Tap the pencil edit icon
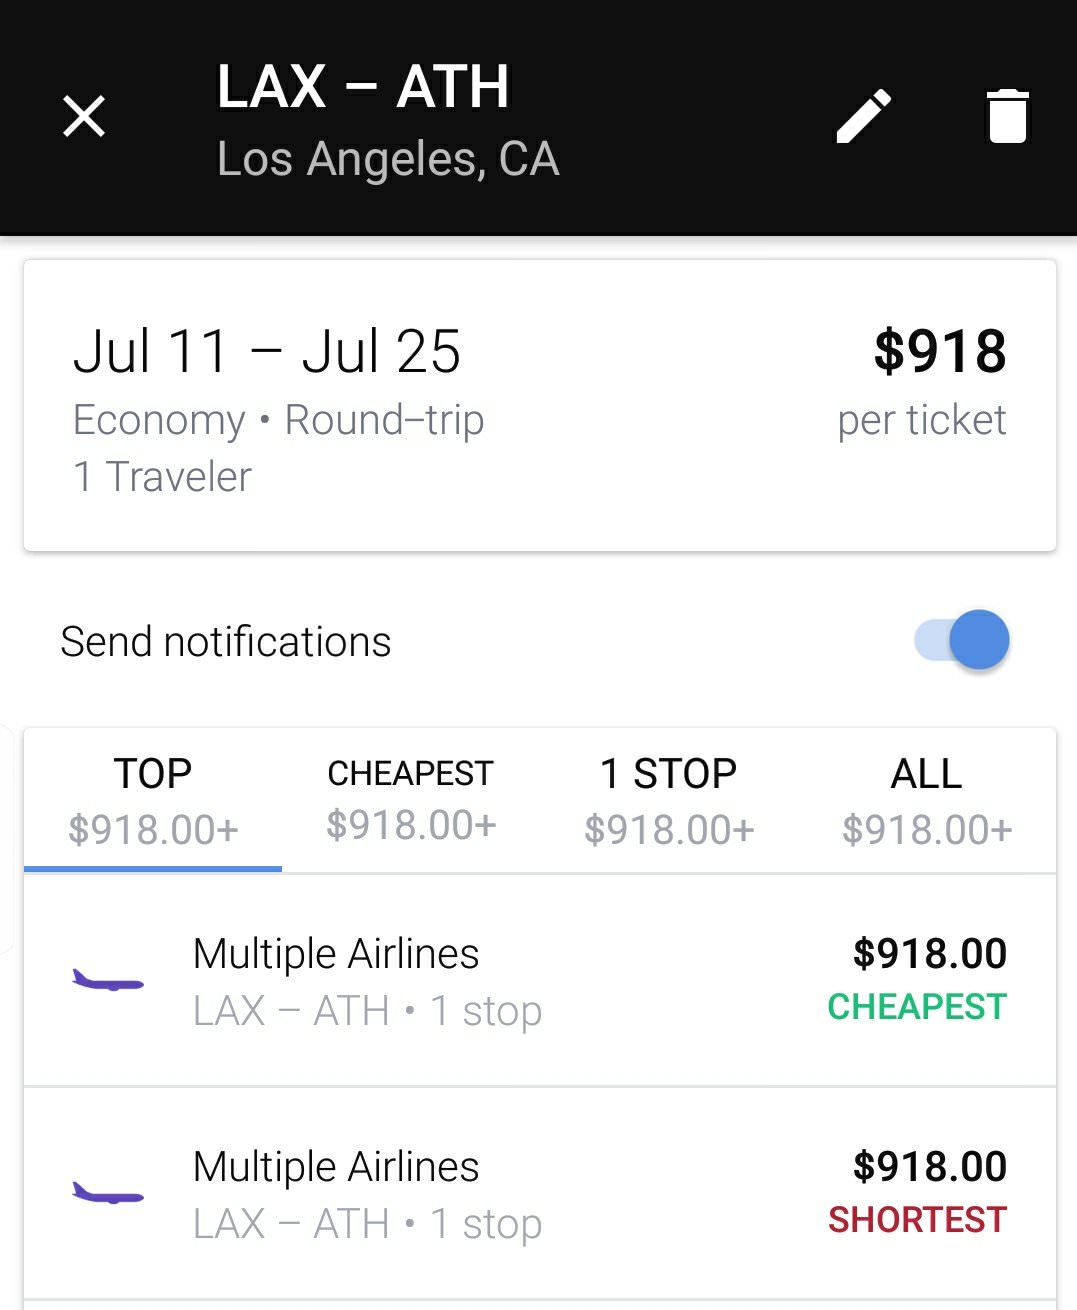This screenshot has width=1077, height=1310. pyautogui.click(x=863, y=116)
